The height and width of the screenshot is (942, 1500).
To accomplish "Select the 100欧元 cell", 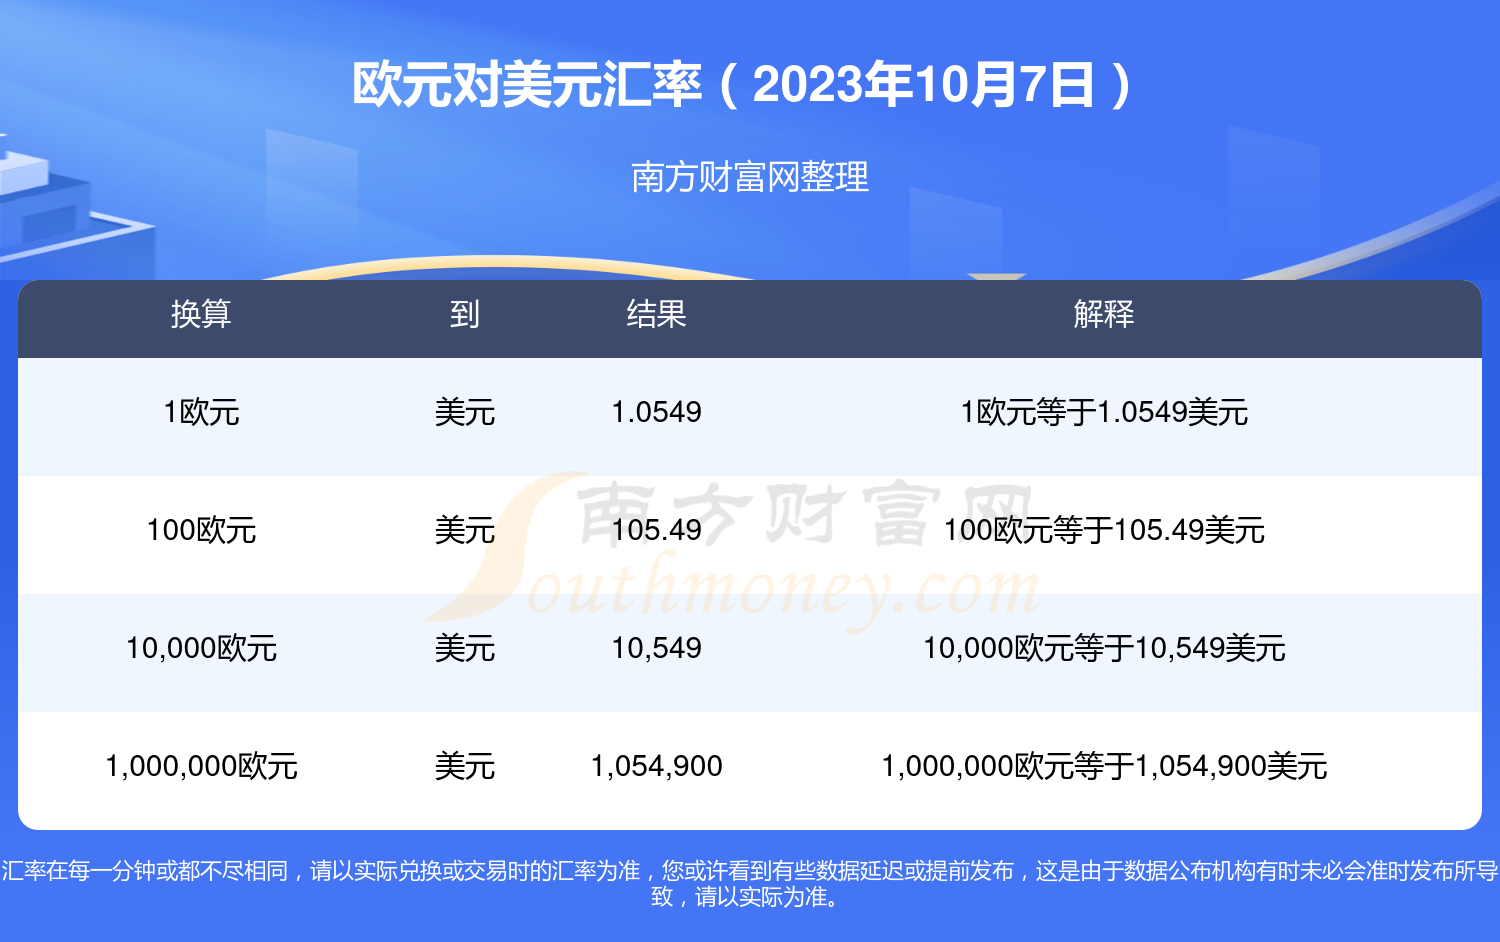I will point(201,530).
